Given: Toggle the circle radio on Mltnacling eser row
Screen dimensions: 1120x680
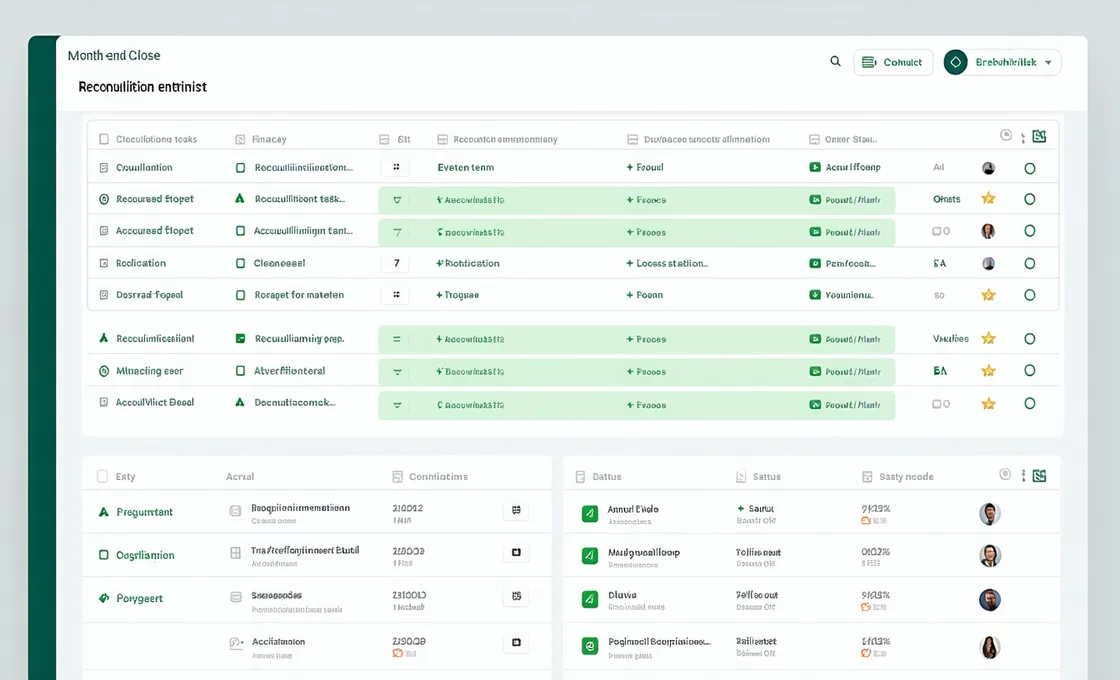Looking at the screenshot, I should pyautogui.click(x=1029, y=371).
